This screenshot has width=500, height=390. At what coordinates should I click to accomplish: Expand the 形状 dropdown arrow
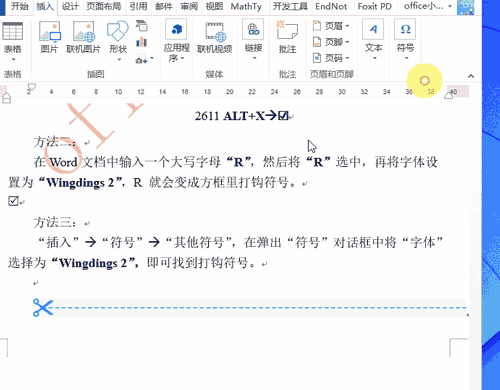point(119,59)
